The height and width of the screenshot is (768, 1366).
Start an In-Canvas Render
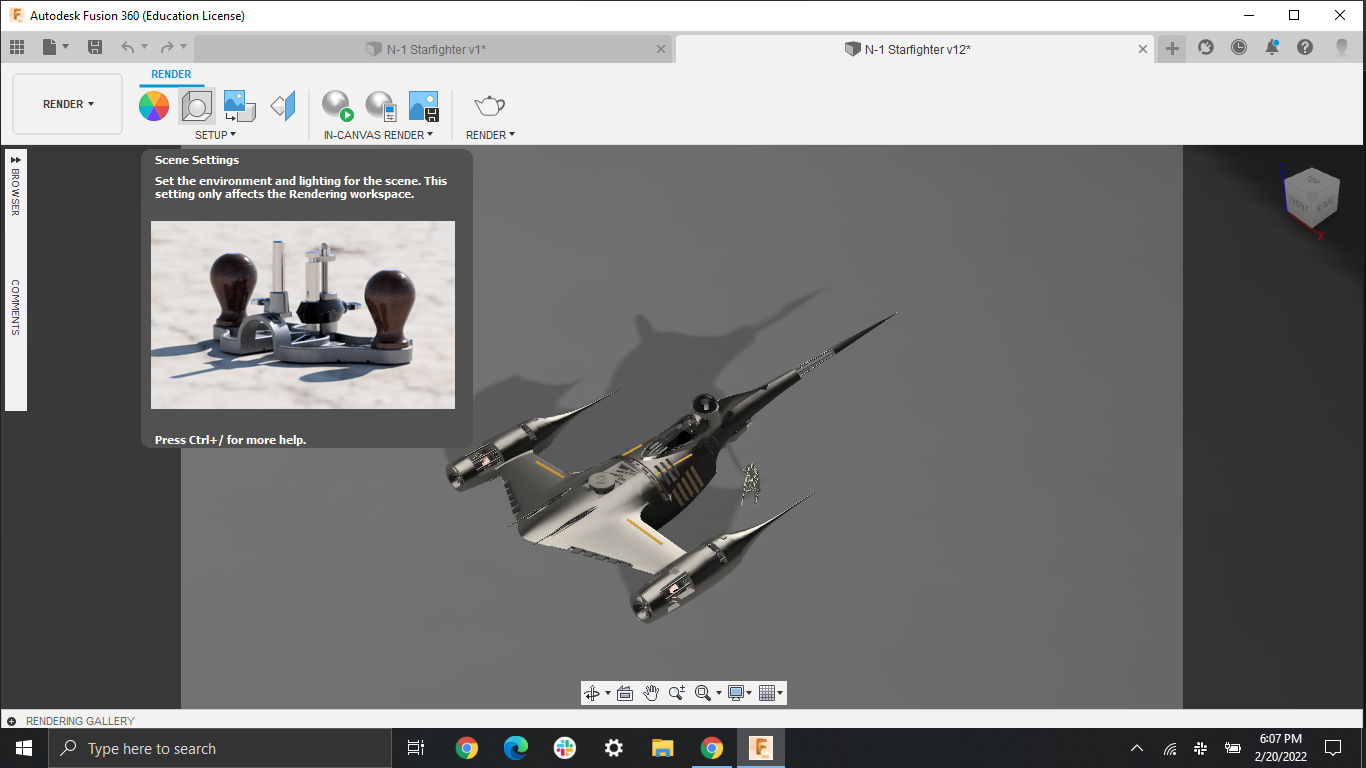336,105
